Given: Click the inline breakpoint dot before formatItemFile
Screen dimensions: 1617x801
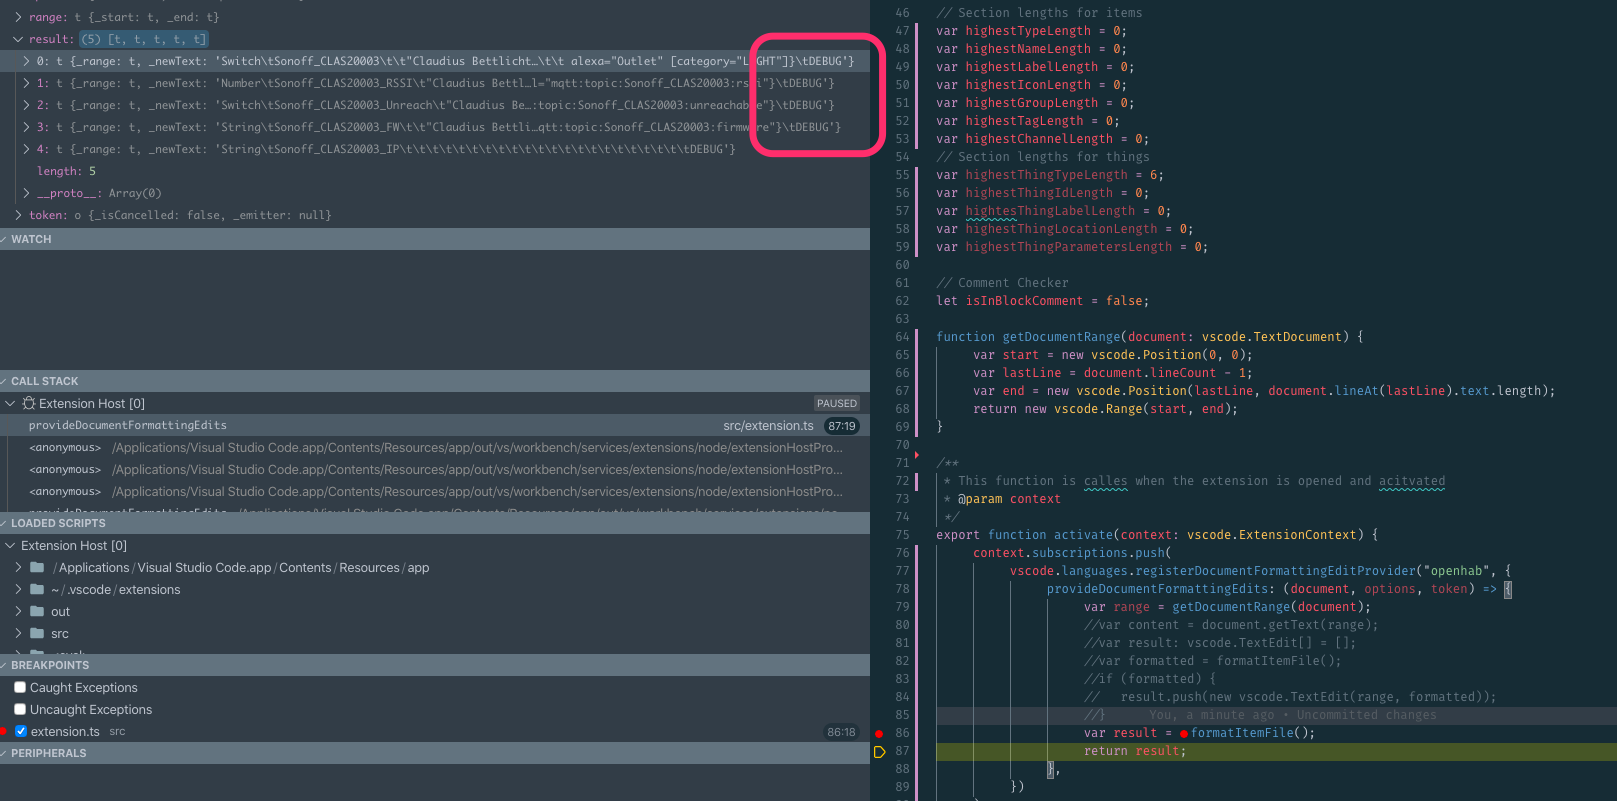Looking at the screenshot, I should point(1184,733).
